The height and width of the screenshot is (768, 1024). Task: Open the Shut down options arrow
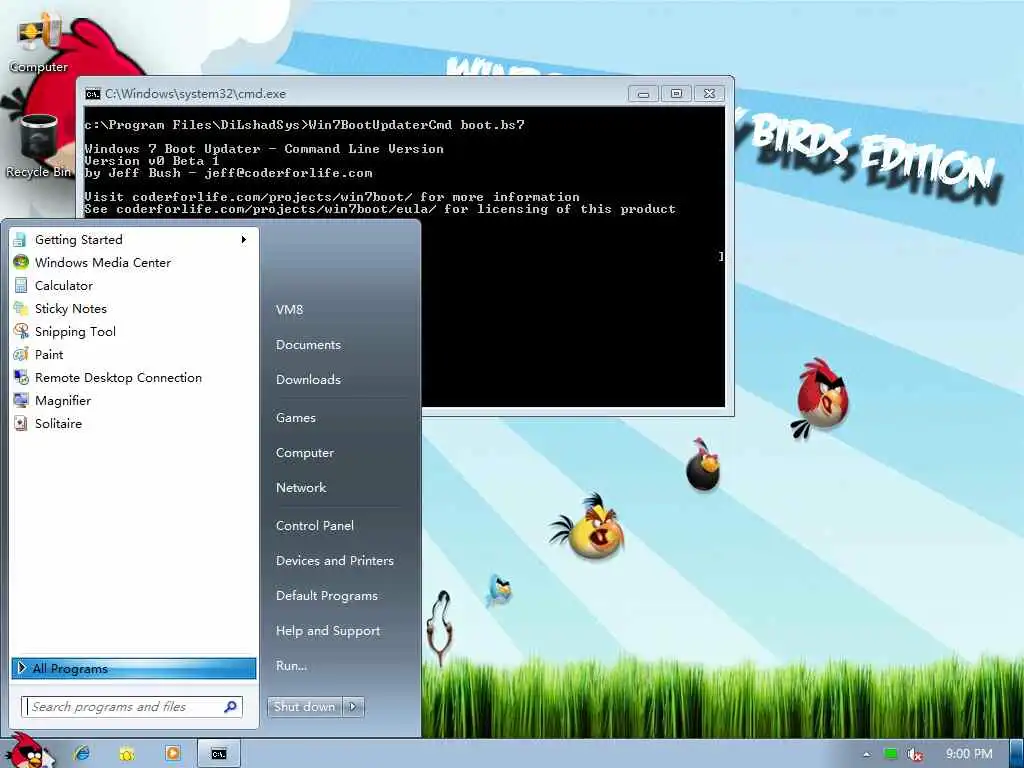pyautogui.click(x=353, y=707)
